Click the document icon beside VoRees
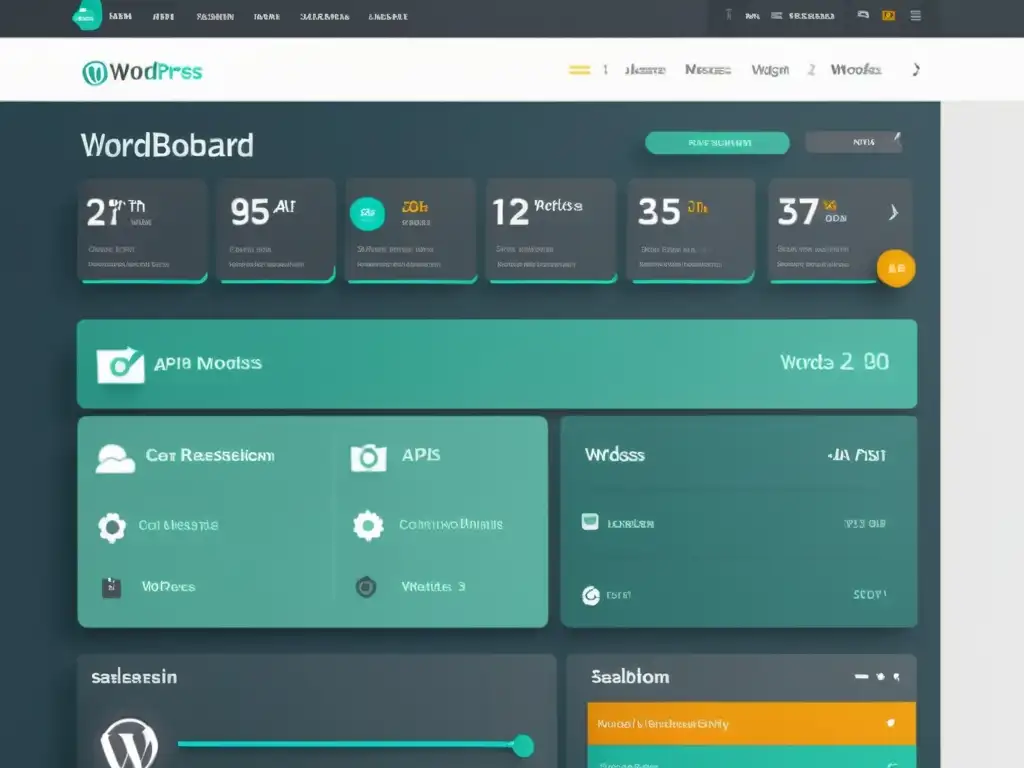 [111, 587]
